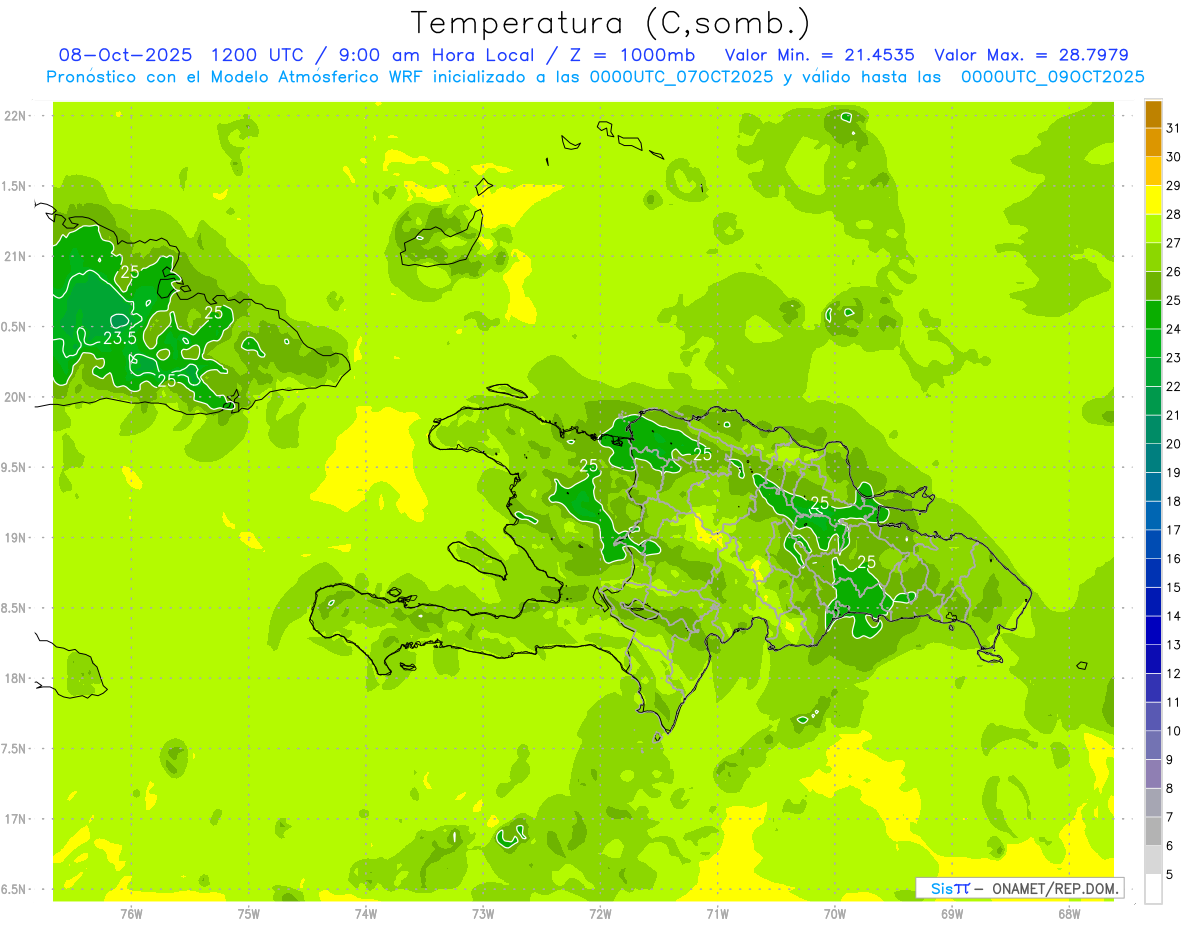
Task: Select the gray legend swatch between 6 and 7
Action: pyautogui.click(x=1153, y=831)
